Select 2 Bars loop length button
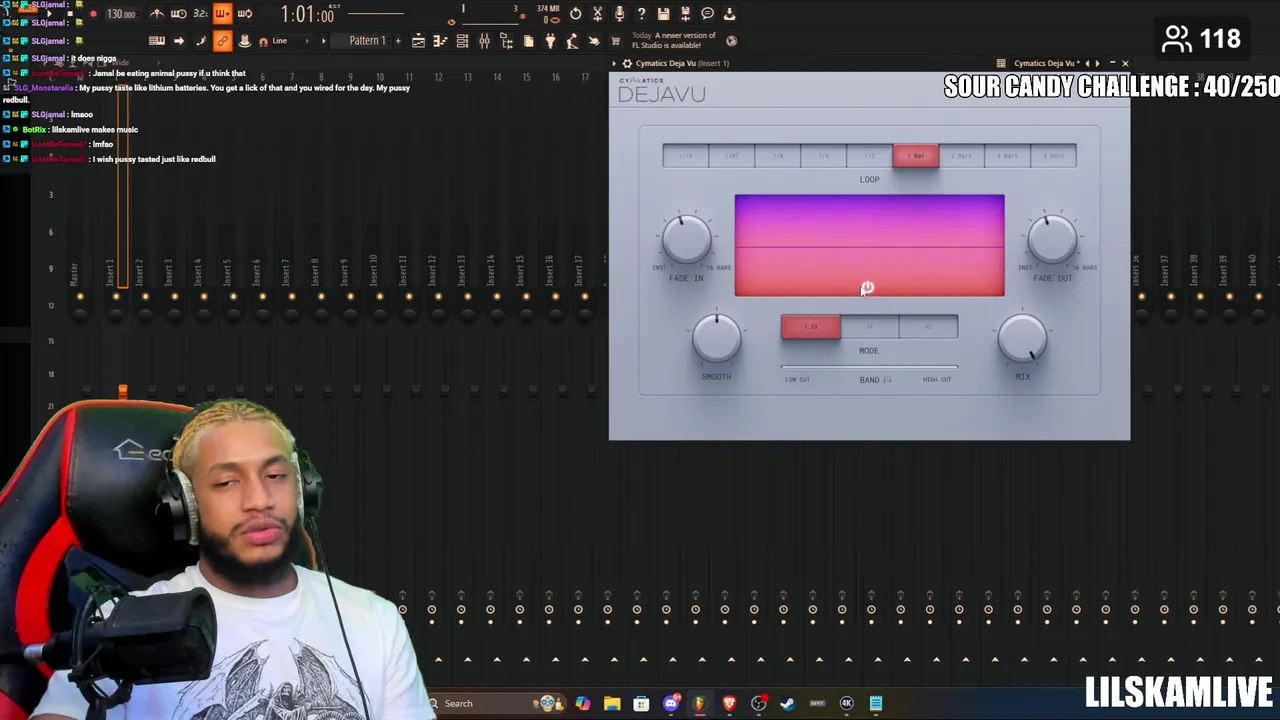Viewport: 1280px width, 720px height. pyautogui.click(x=962, y=156)
